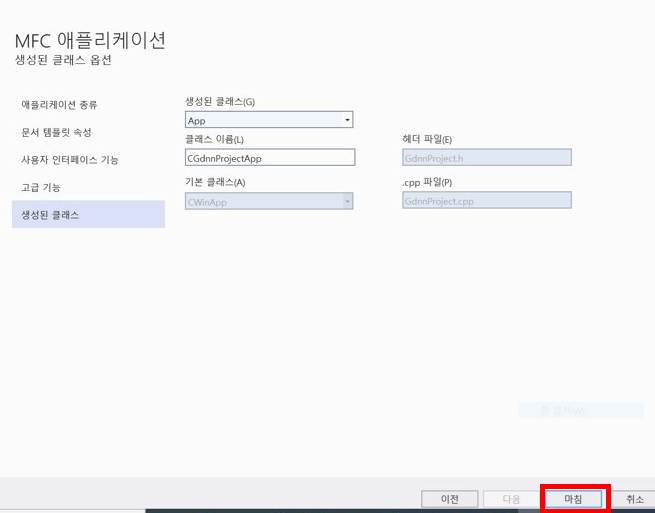
Task: Click the 기본 클래스(A) label
Action: tap(215, 182)
